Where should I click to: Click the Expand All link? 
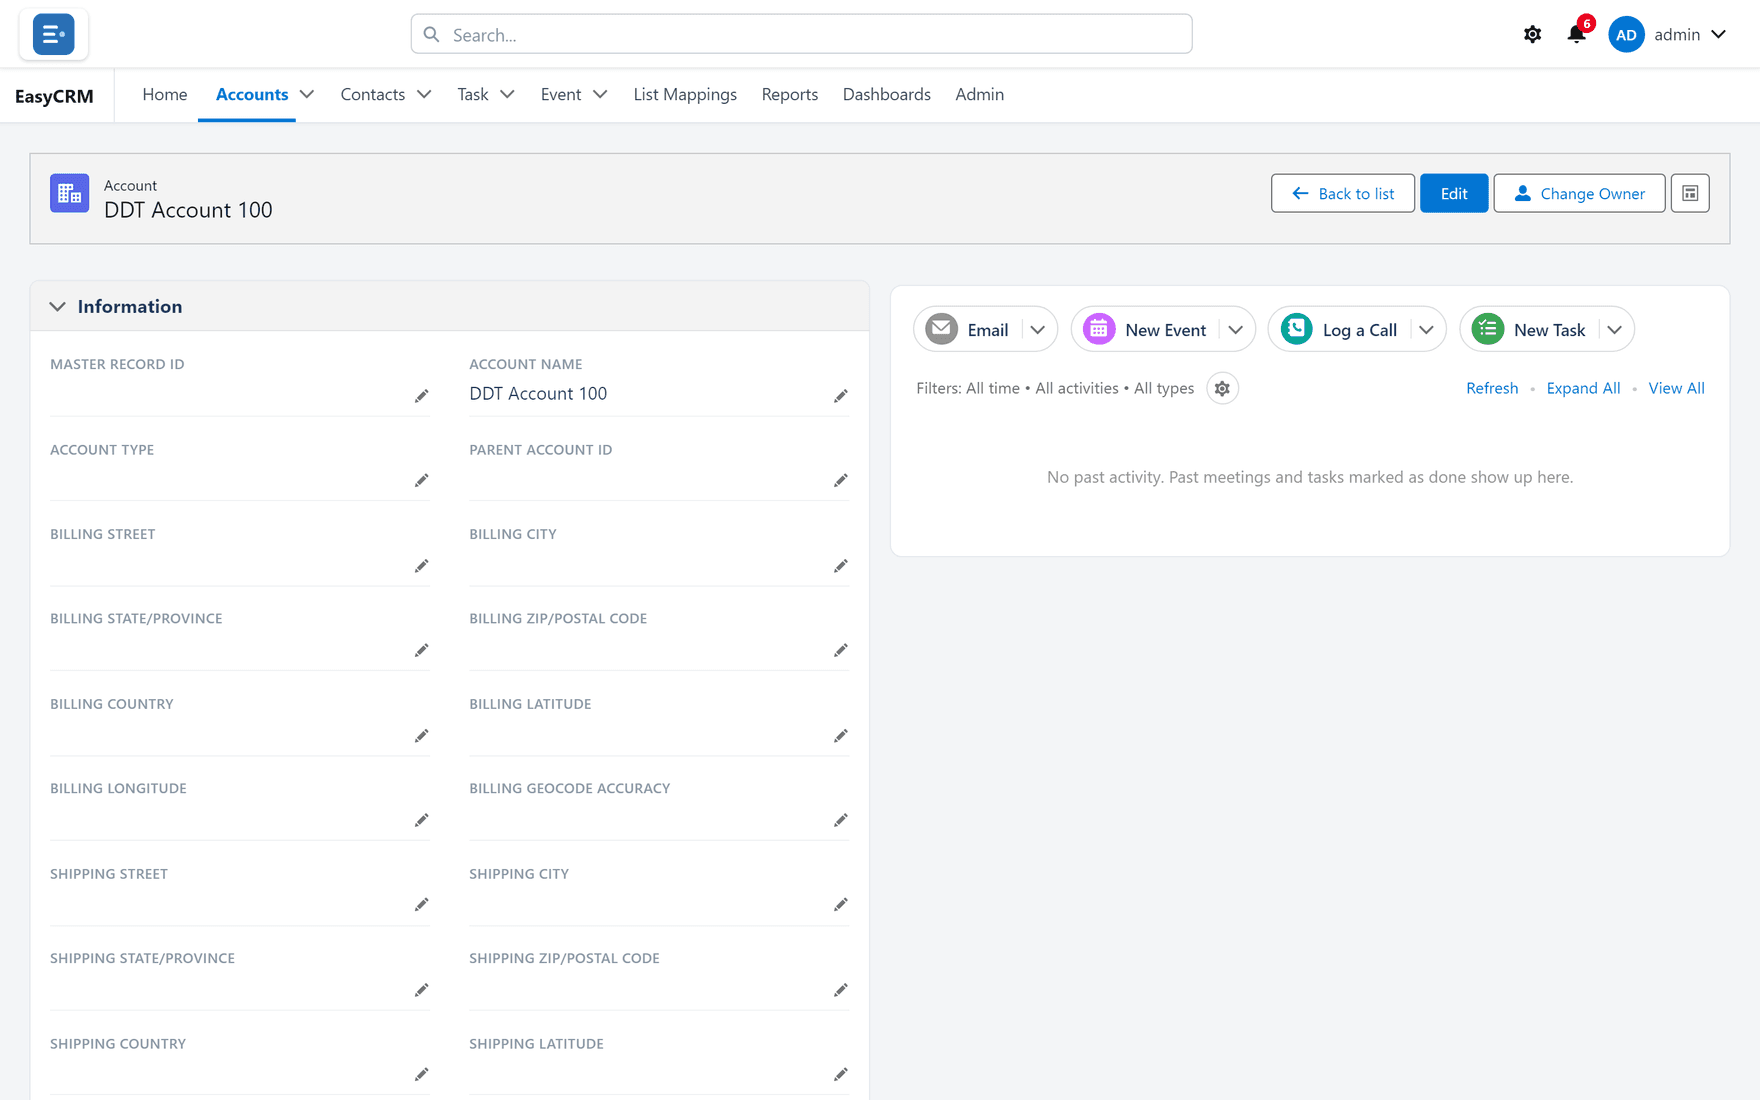[x=1583, y=388]
